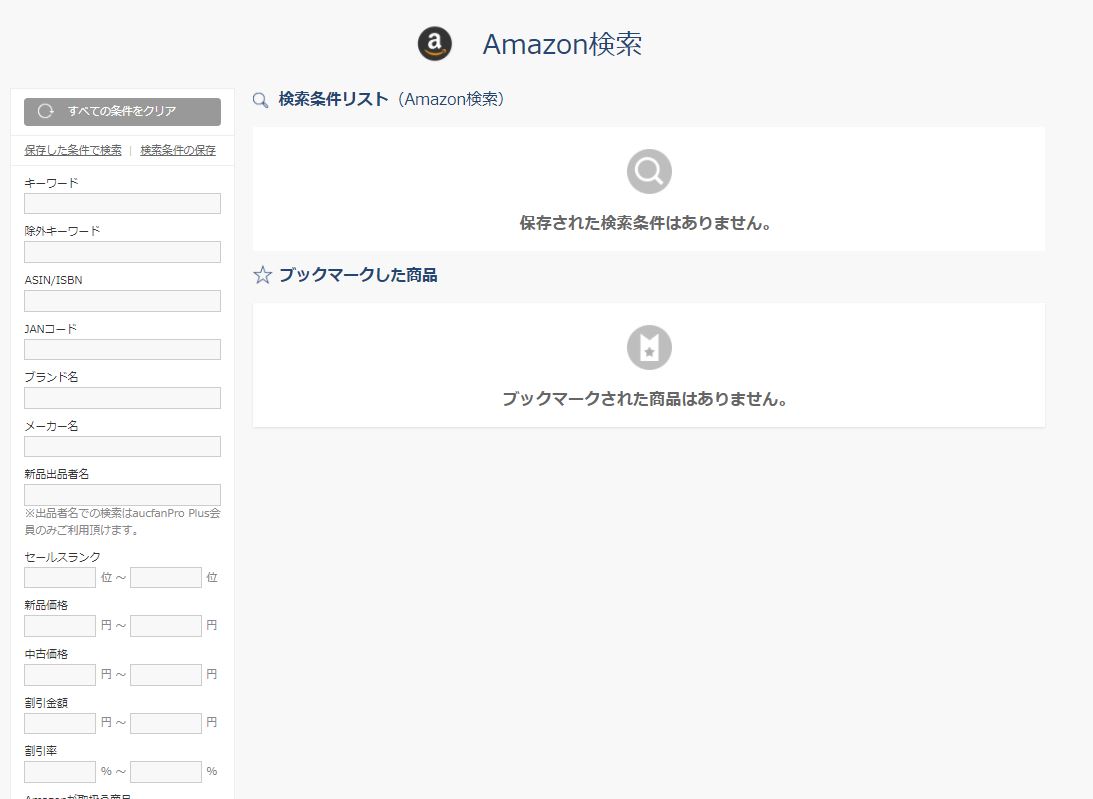
Task: Click the large gray search placeholder icon
Action: [x=649, y=172]
